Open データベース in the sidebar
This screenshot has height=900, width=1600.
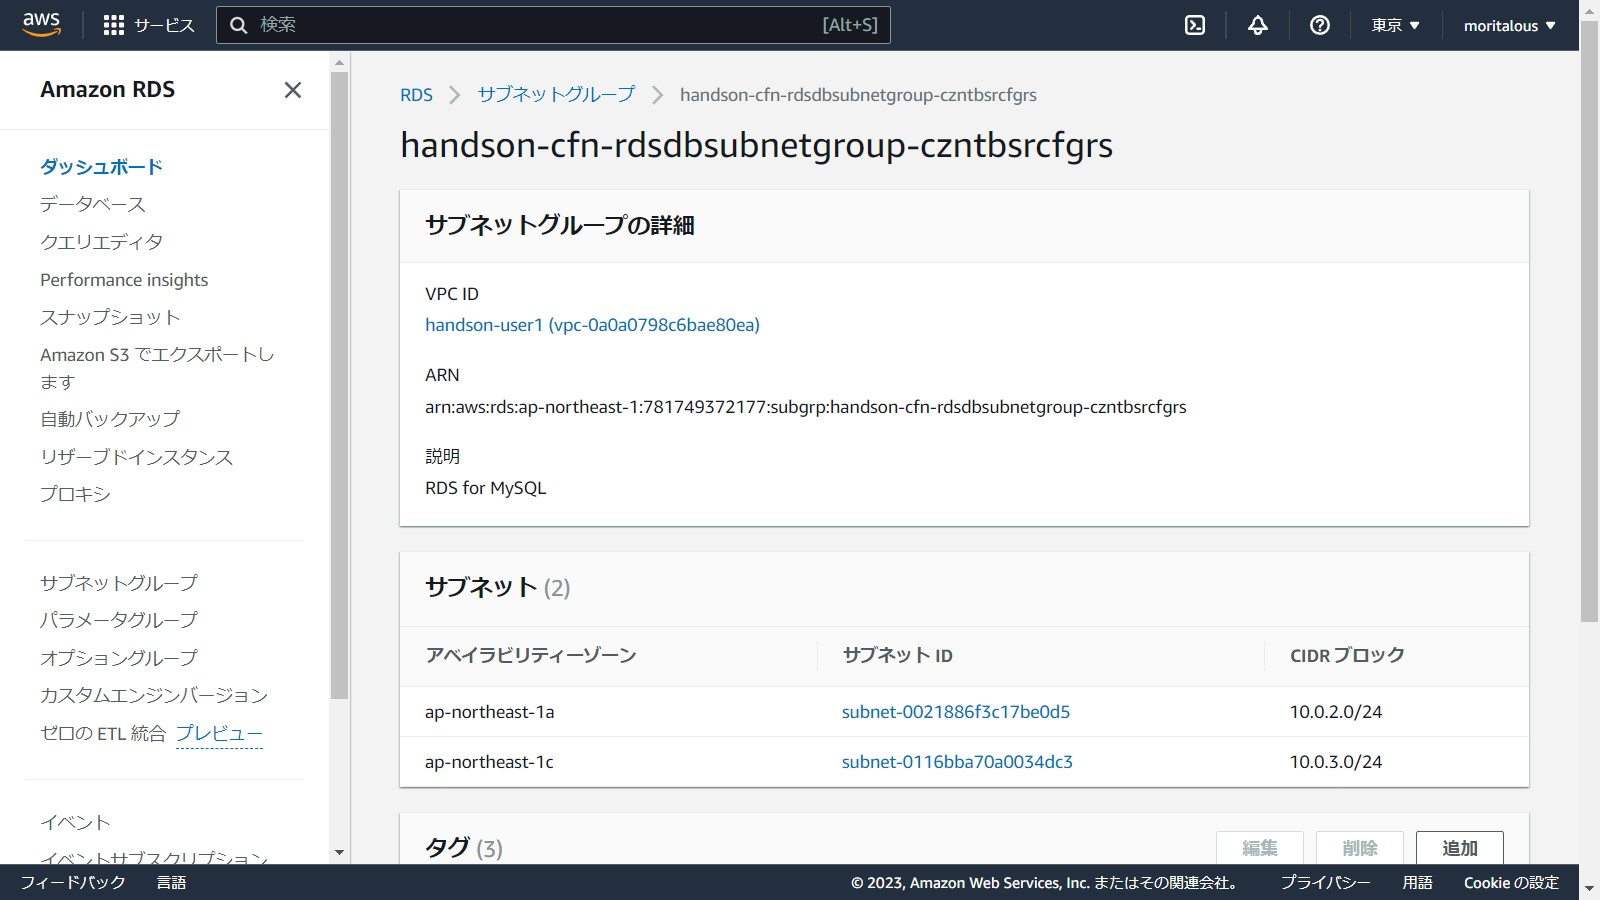pyautogui.click(x=93, y=204)
